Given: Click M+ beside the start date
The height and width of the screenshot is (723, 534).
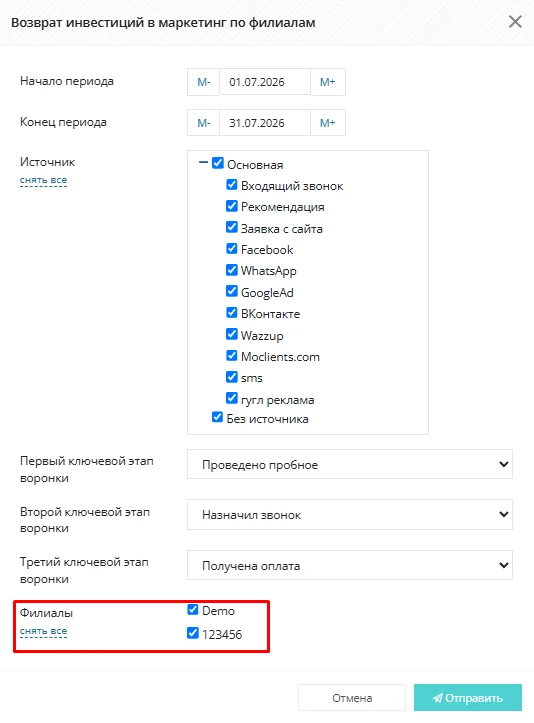Looking at the screenshot, I should point(327,82).
